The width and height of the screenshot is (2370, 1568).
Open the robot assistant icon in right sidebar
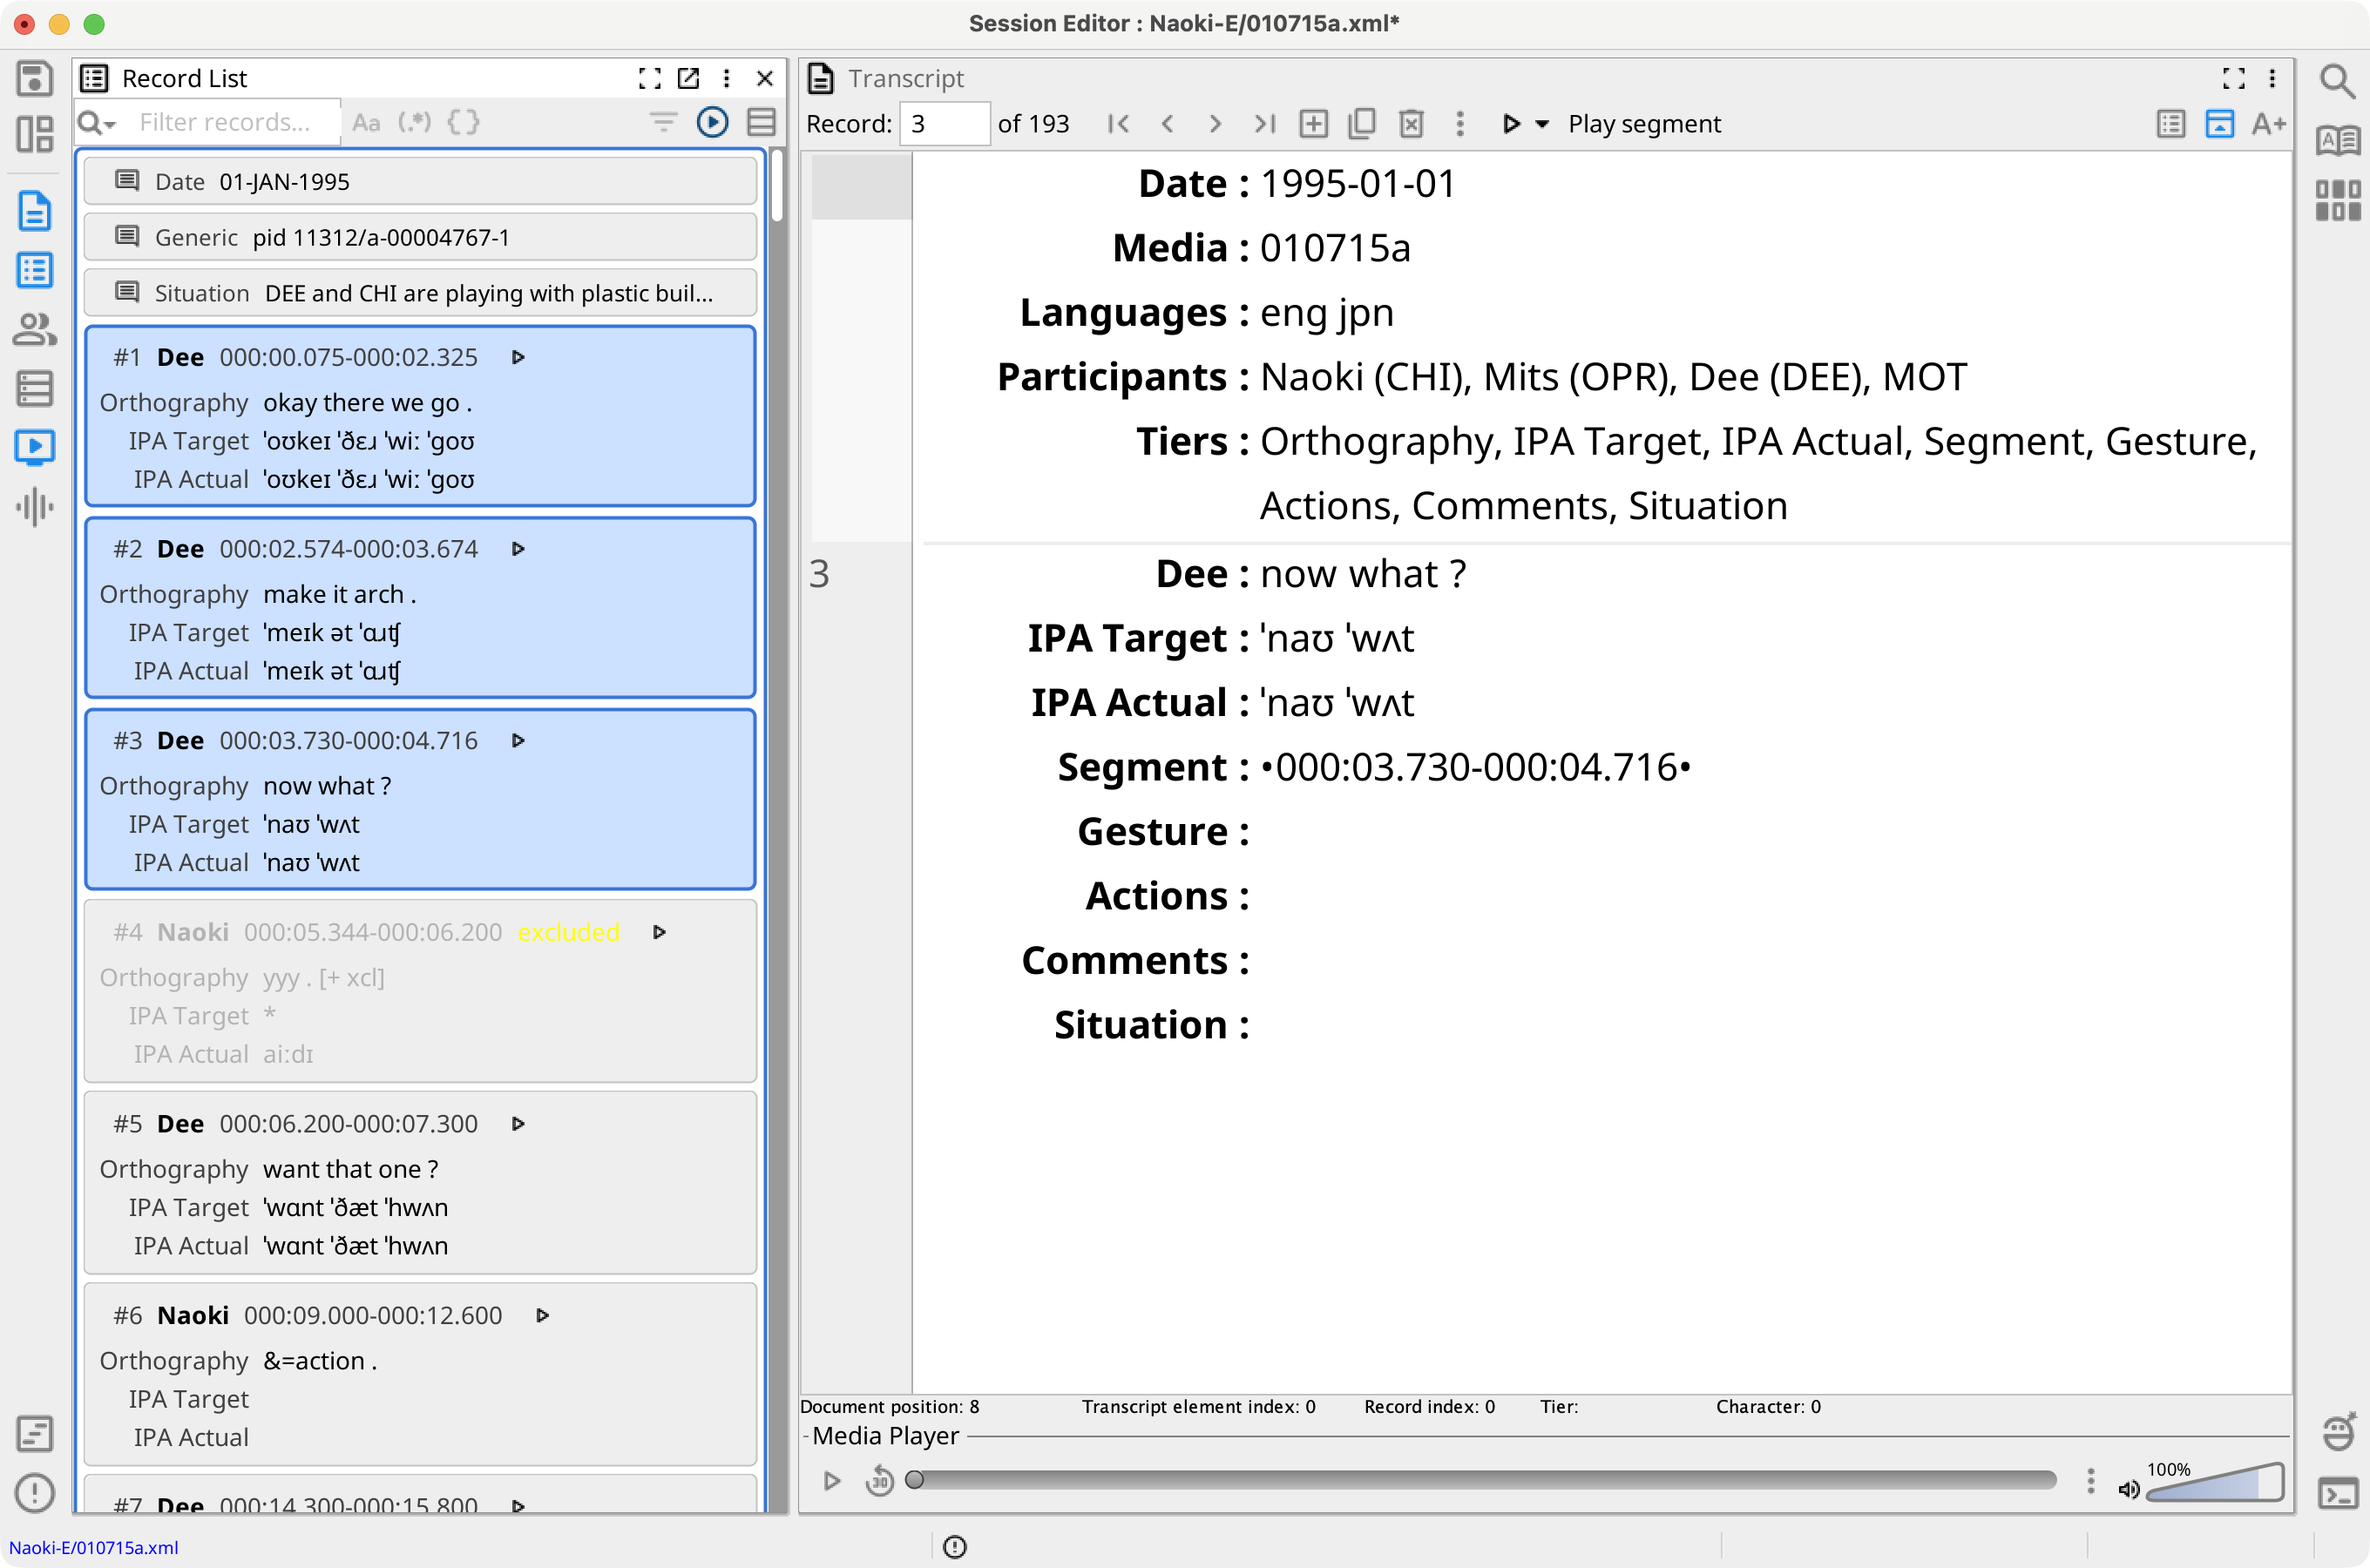[2337, 1432]
